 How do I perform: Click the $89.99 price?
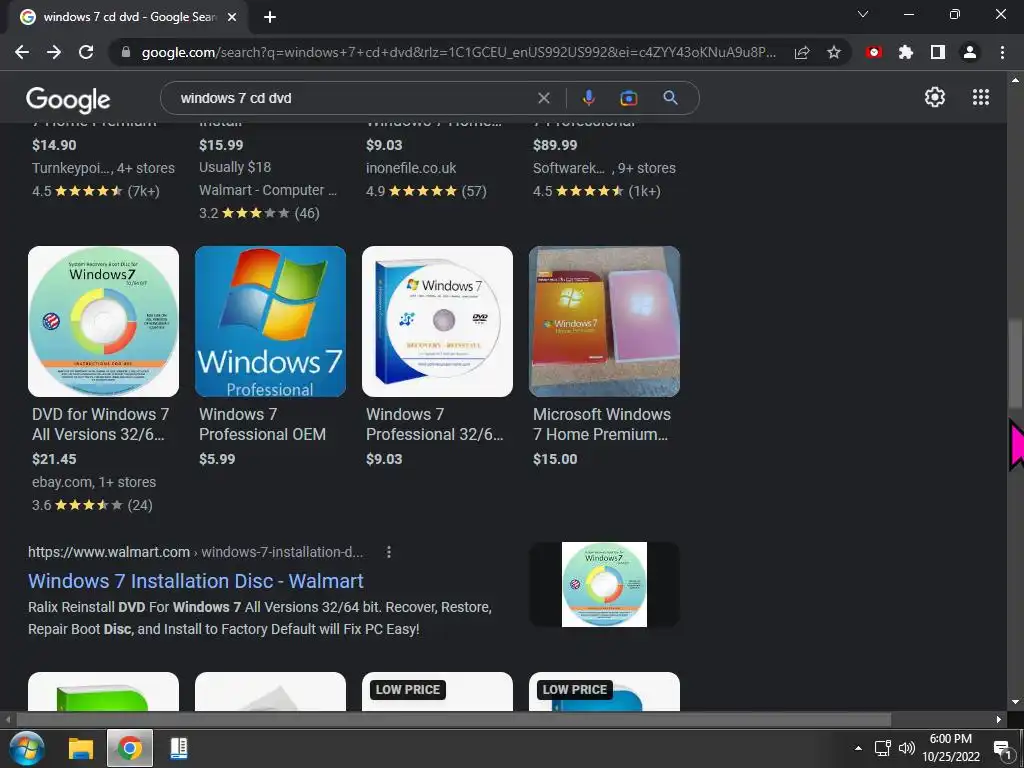[x=555, y=145]
